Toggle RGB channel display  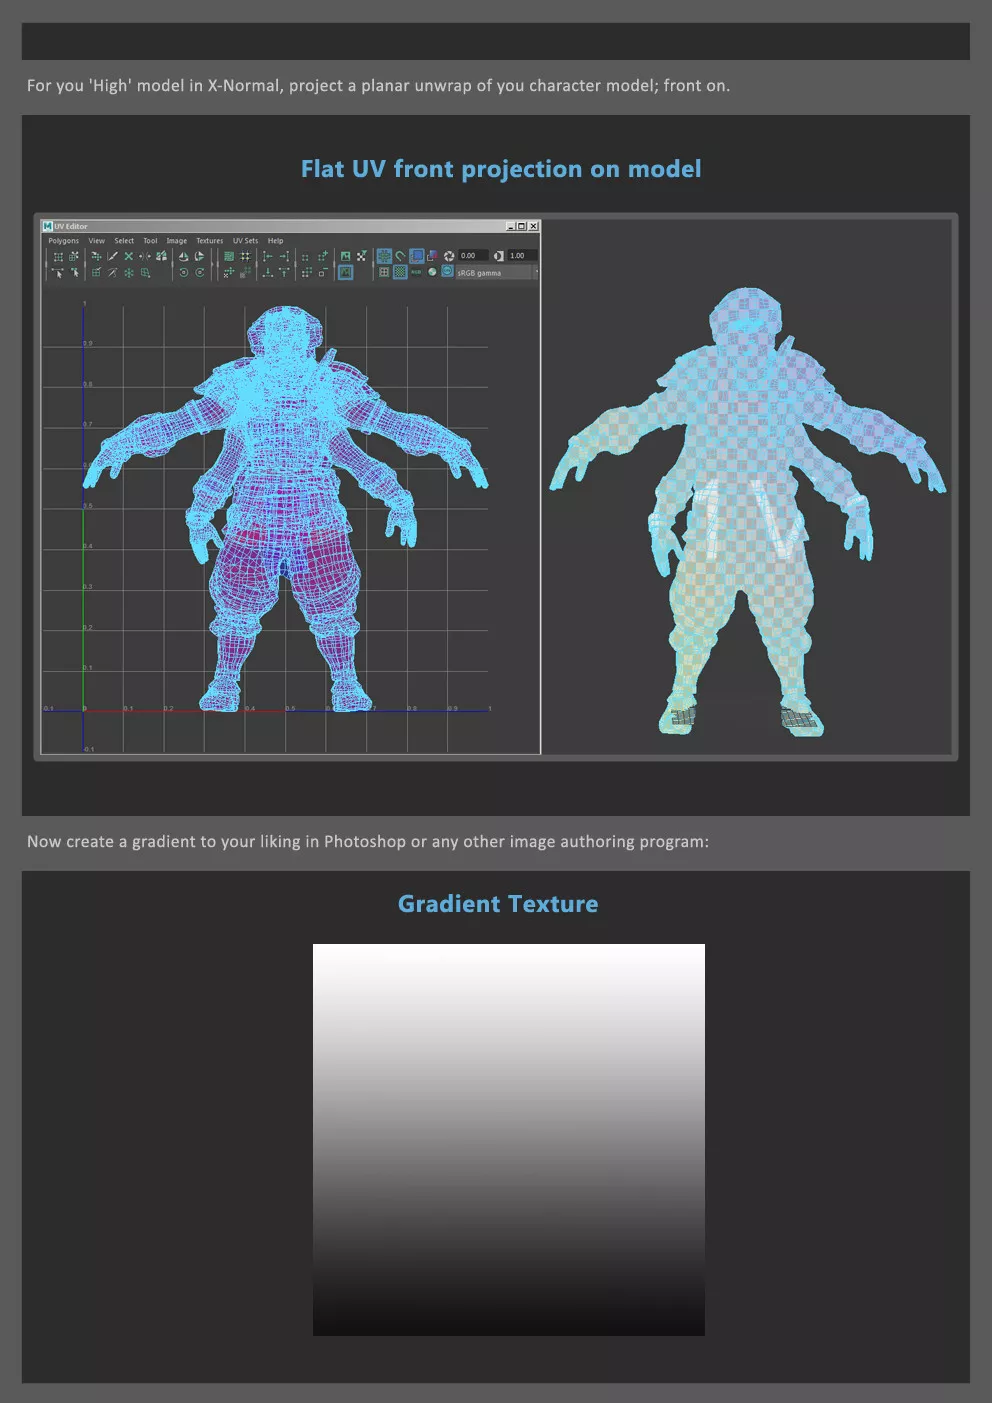pos(416,272)
